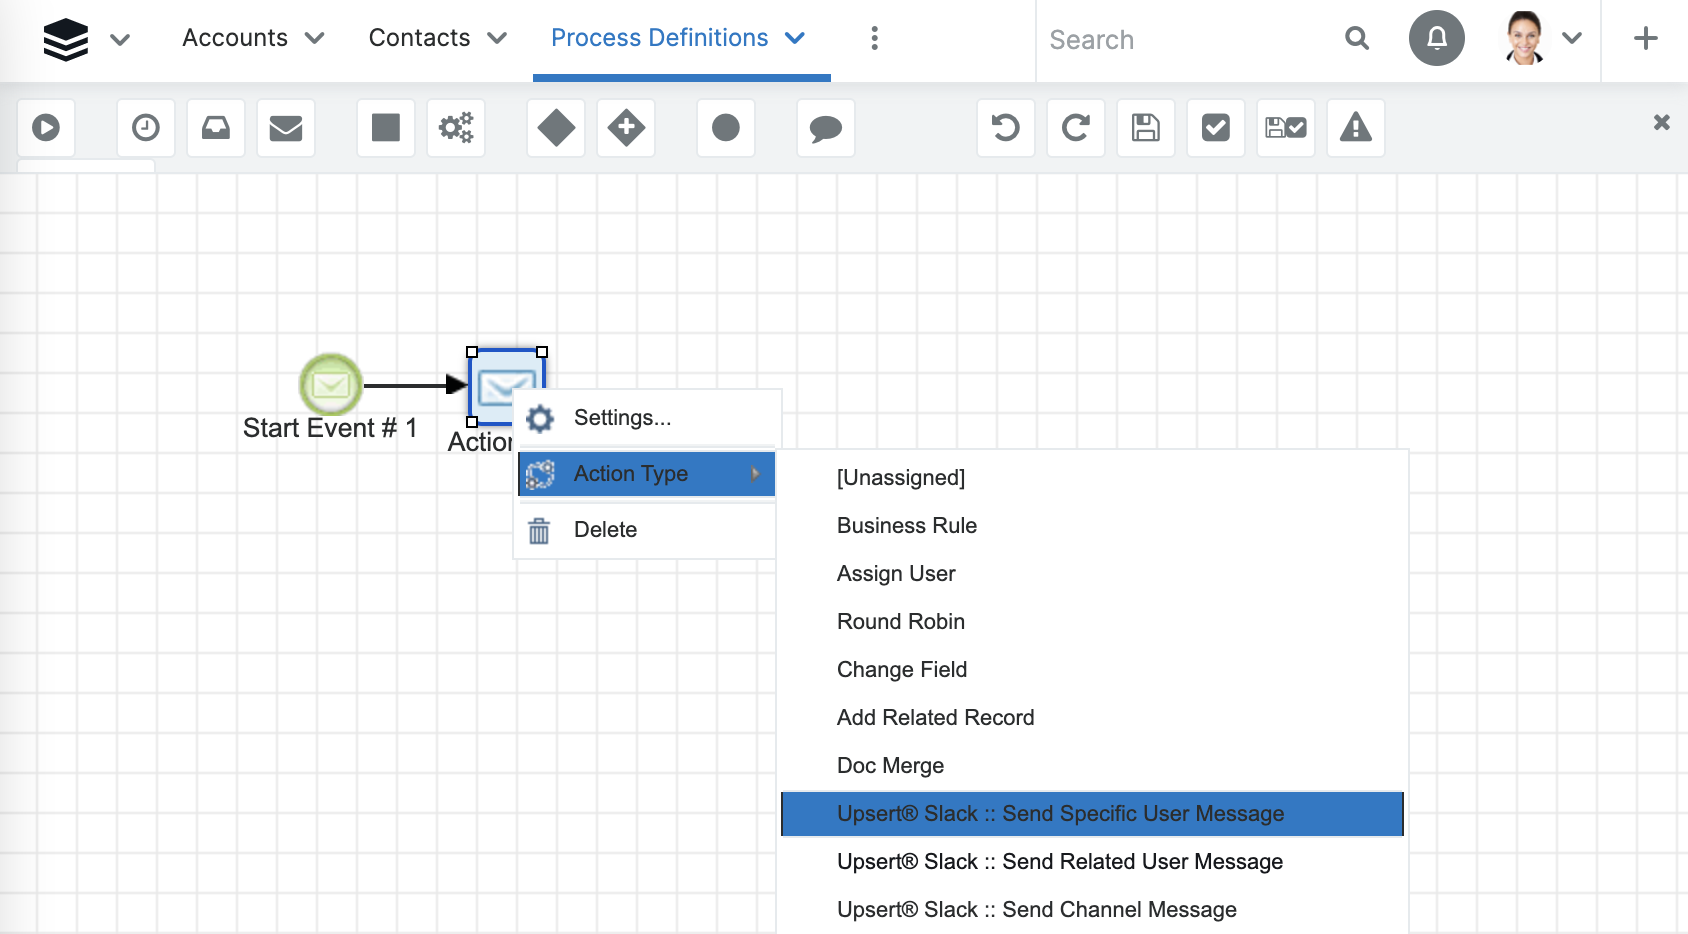Image resolution: width=1688 pixels, height=934 pixels.
Task: Click the Search input field
Action: click(x=1180, y=40)
